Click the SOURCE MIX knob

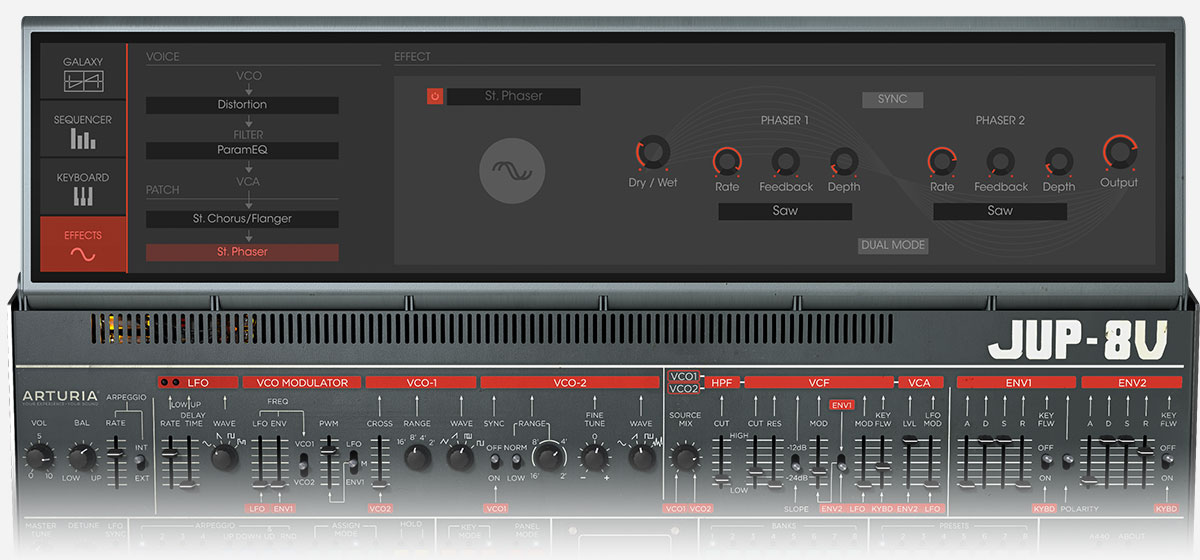[685, 458]
